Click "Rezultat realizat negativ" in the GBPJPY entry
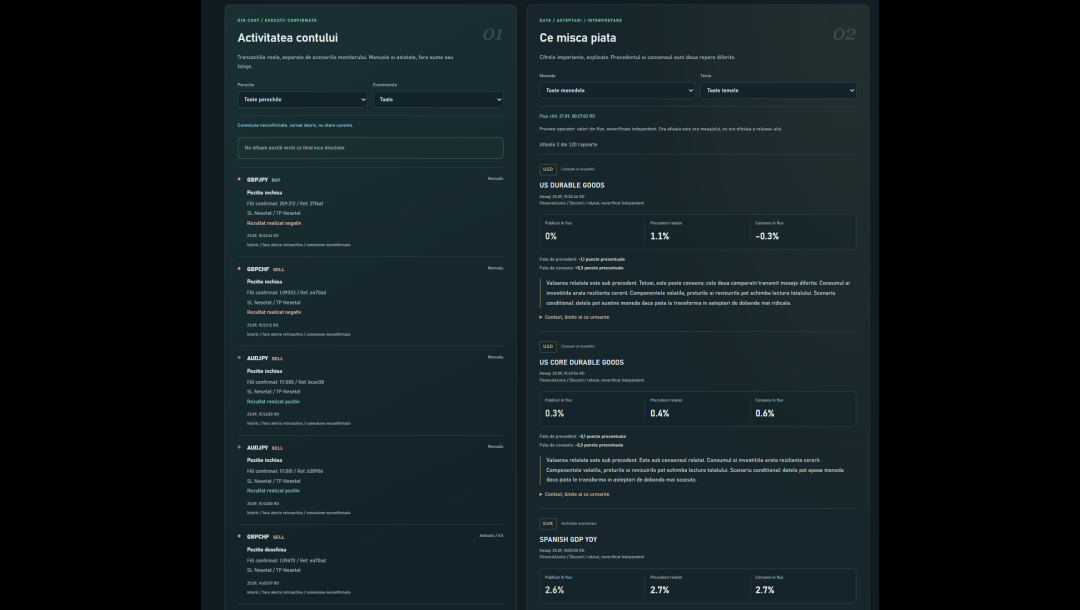The height and width of the screenshot is (610, 1080). 274,223
